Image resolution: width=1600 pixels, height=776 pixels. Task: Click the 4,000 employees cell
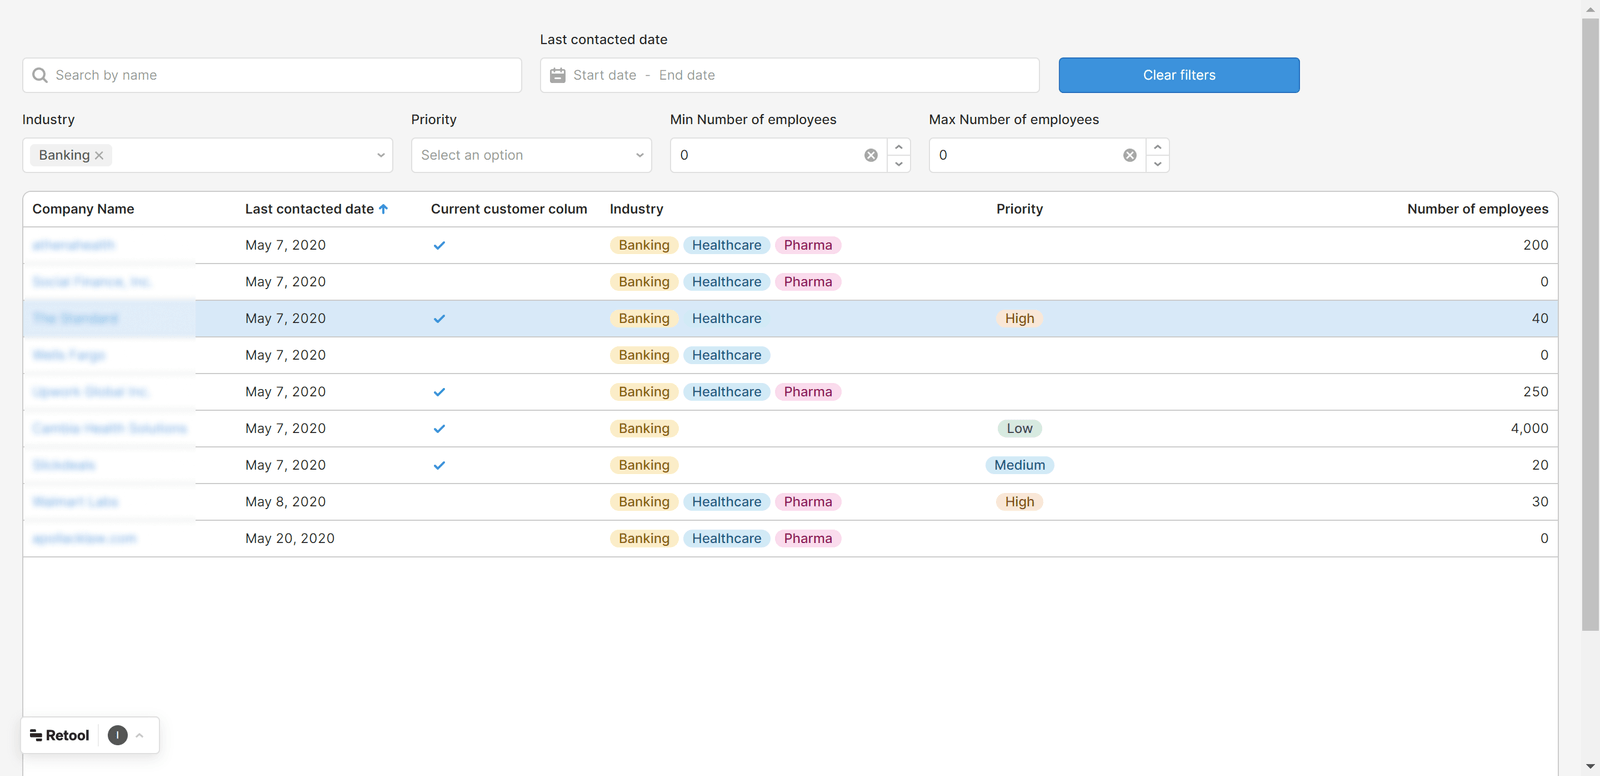pyautogui.click(x=1529, y=428)
